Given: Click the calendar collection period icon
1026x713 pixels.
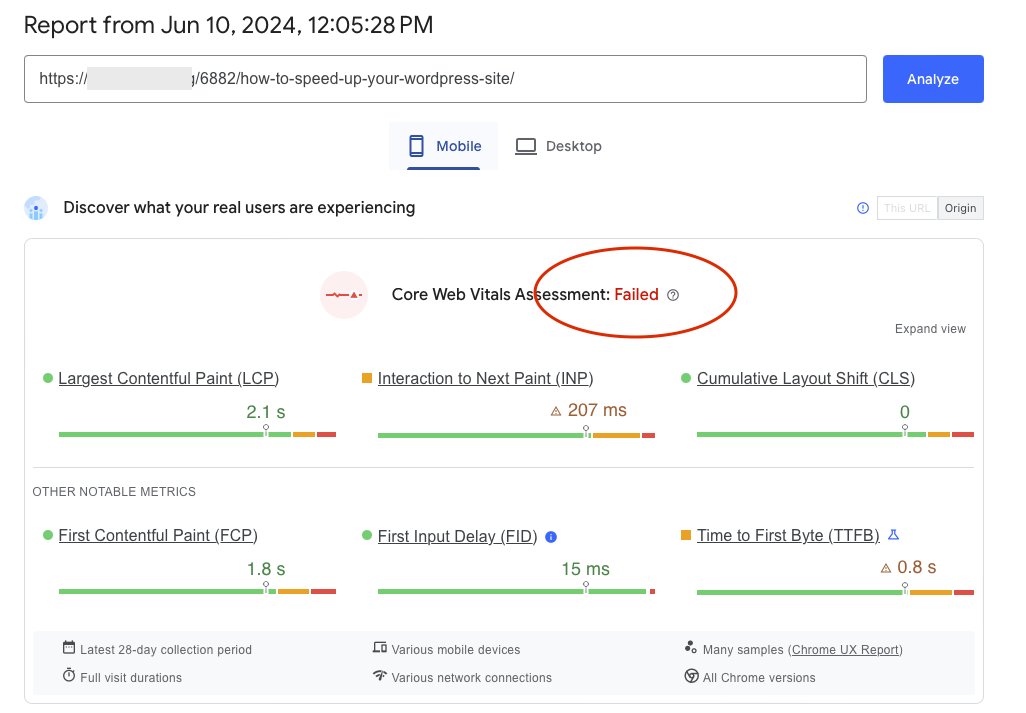Looking at the screenshot, I should [69, 648].
